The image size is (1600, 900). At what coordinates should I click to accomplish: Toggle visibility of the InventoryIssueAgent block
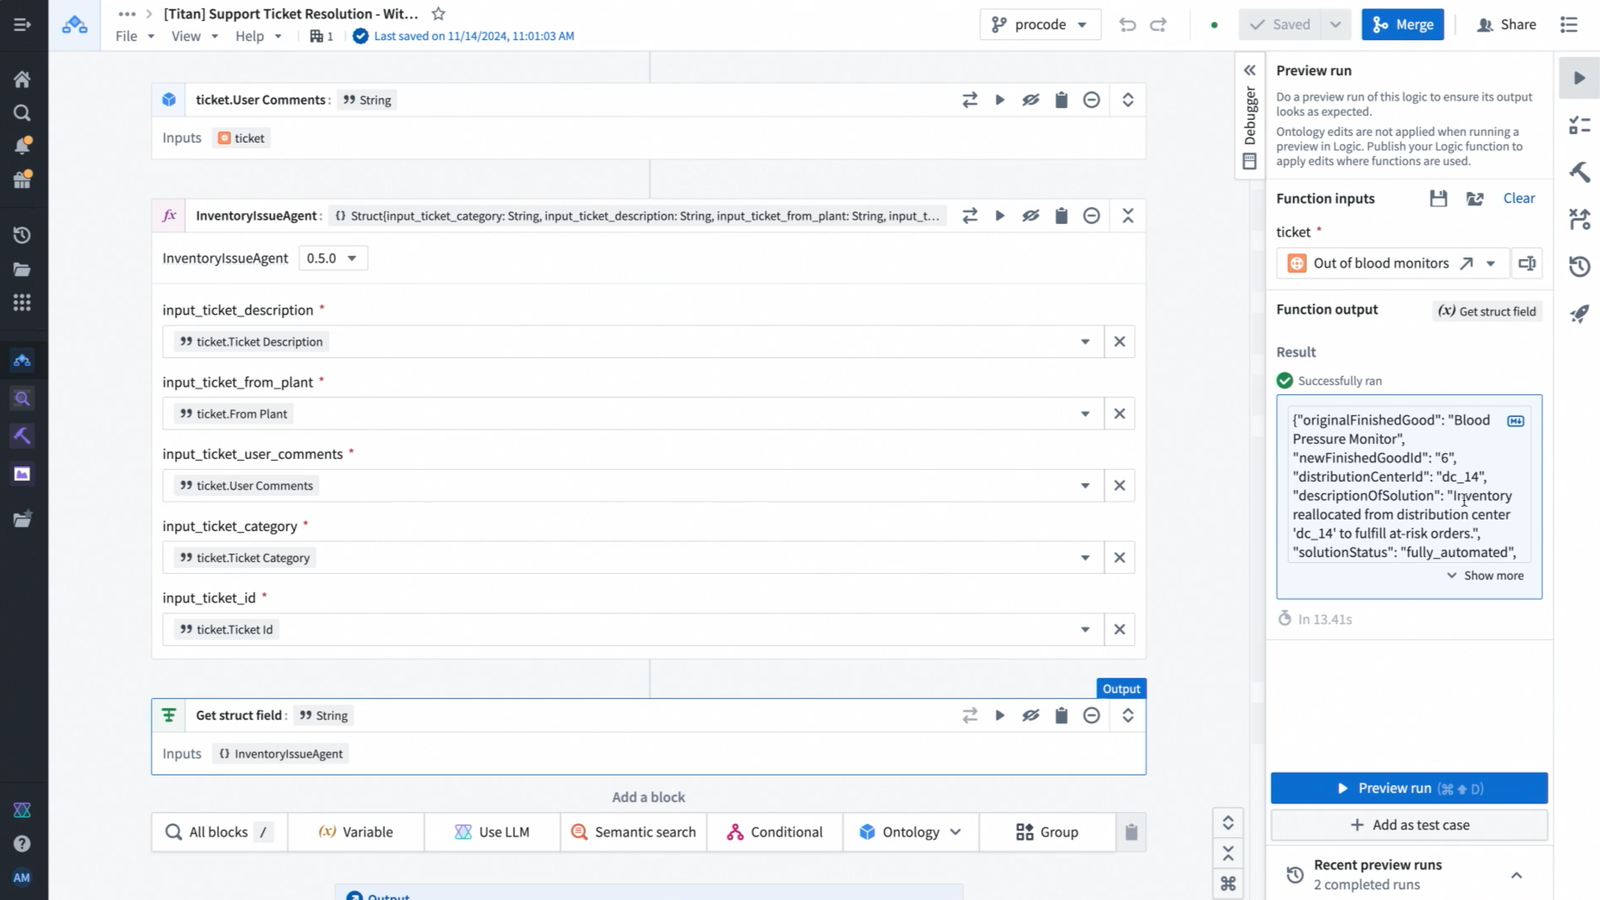(x=1030, y=216)
